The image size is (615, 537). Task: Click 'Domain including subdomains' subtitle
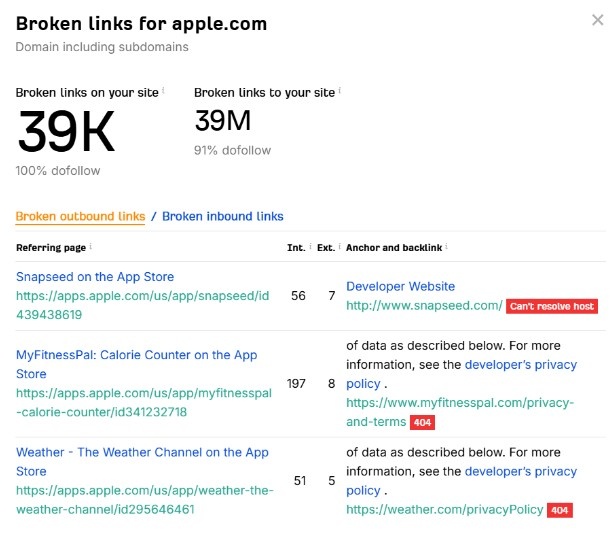pyautogui.click(x=102, y=47)
